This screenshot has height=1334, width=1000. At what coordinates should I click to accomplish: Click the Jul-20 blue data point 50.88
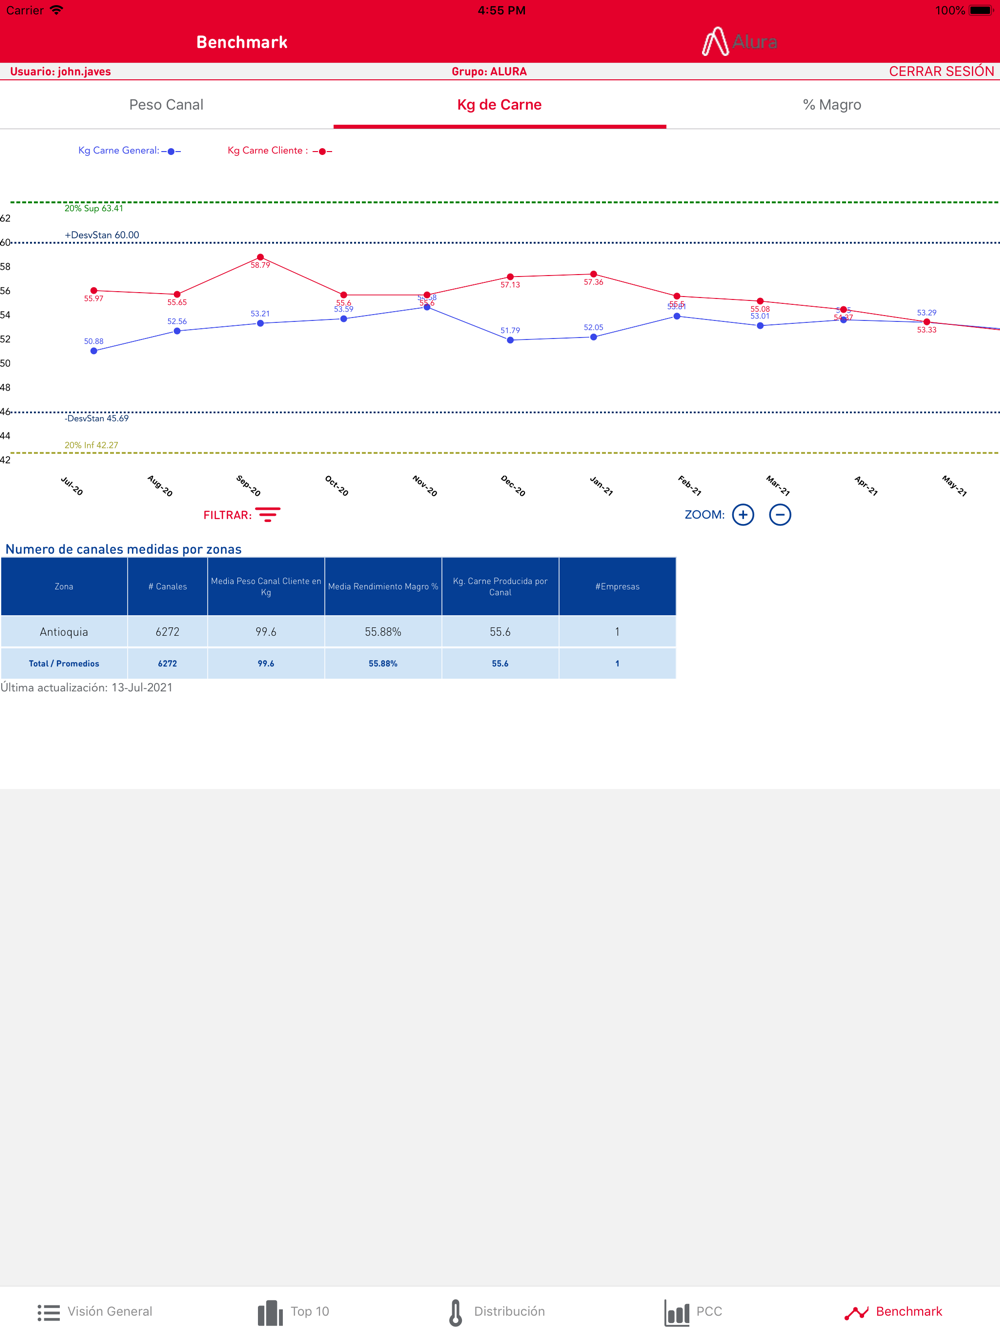coord(94,351)
